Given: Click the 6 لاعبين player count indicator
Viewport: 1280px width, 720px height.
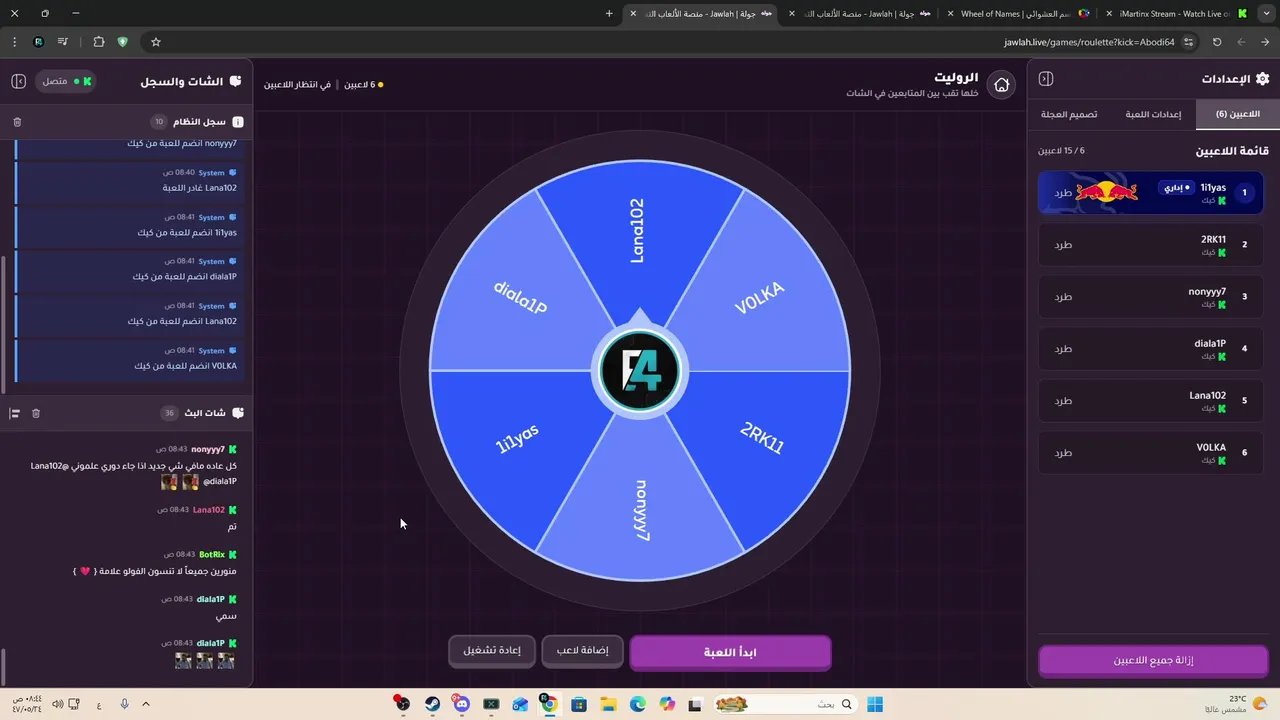Looking at the screenshot, I should (364, 85).
